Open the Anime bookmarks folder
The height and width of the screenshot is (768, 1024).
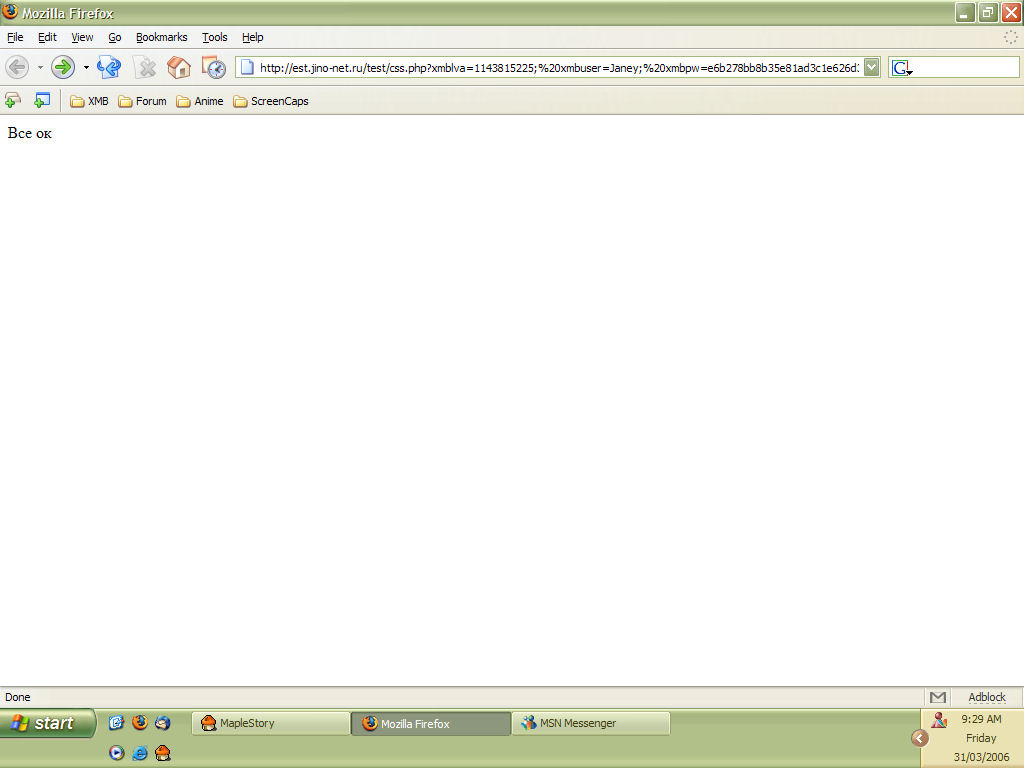(x=200, y=101)
